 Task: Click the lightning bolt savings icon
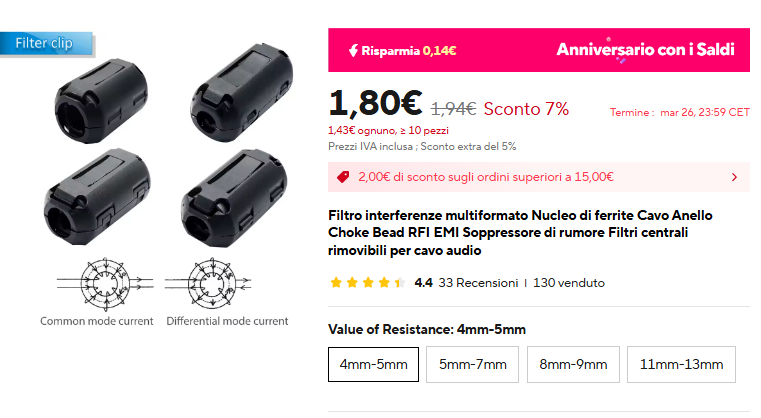[x=352, y=50]
